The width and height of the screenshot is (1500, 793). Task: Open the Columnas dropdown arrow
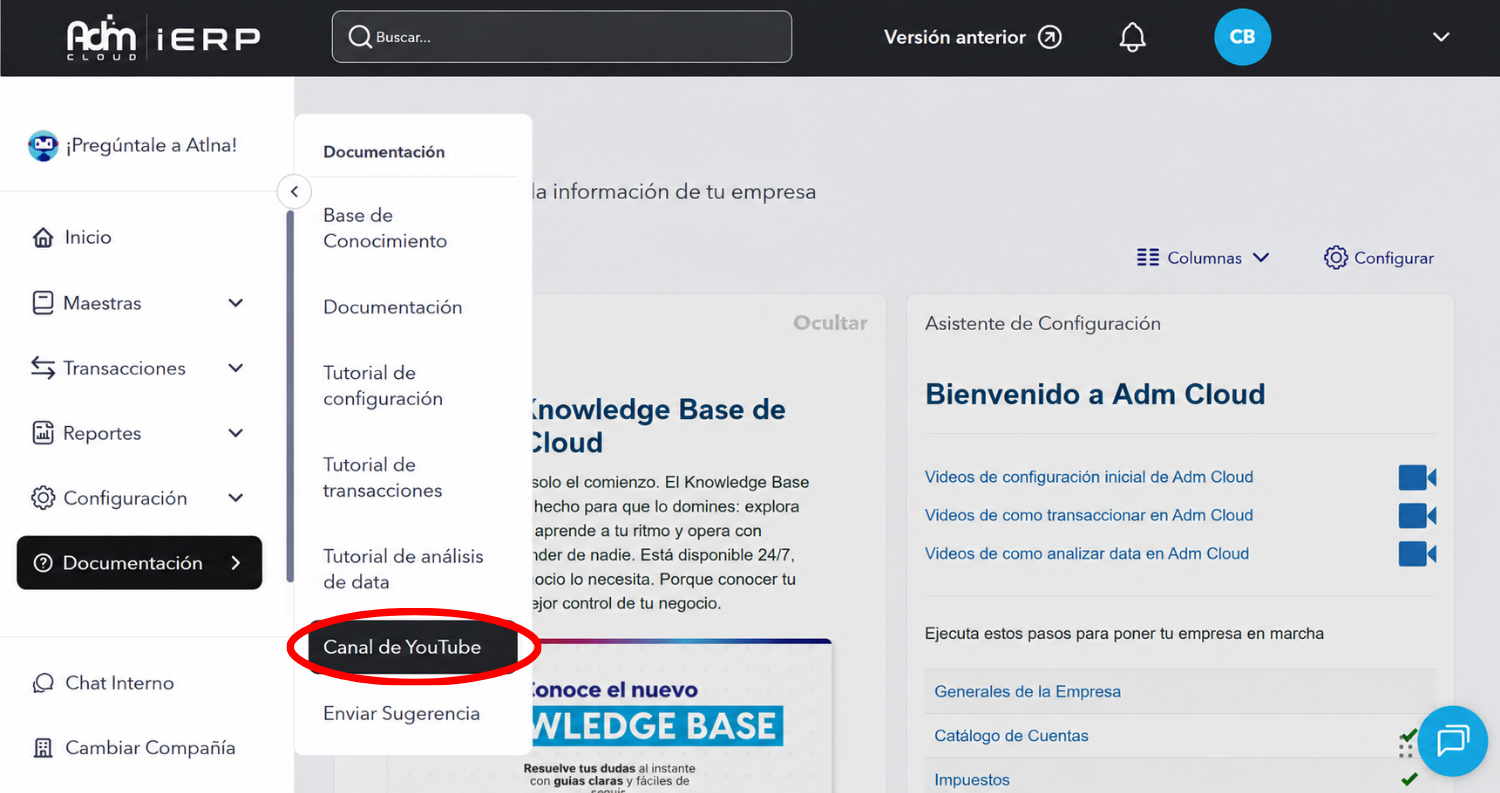coord(1261,258)
